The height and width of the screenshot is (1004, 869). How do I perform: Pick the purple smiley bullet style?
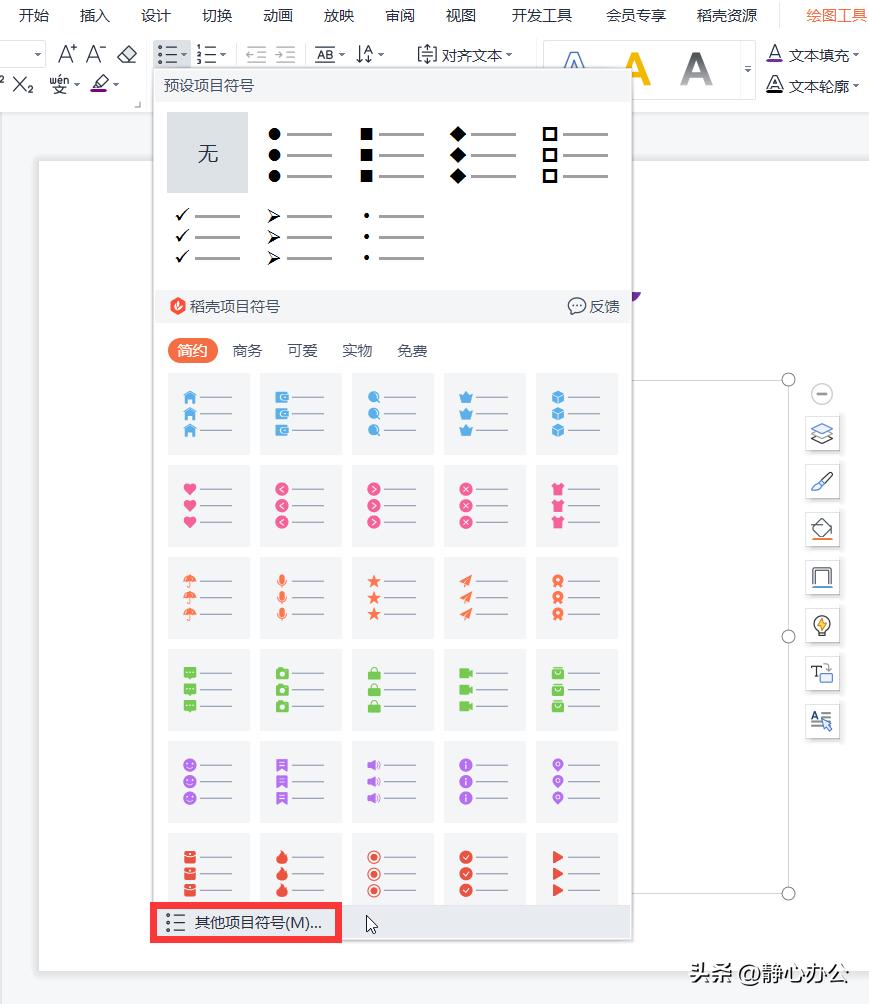[x=209, y=782]
